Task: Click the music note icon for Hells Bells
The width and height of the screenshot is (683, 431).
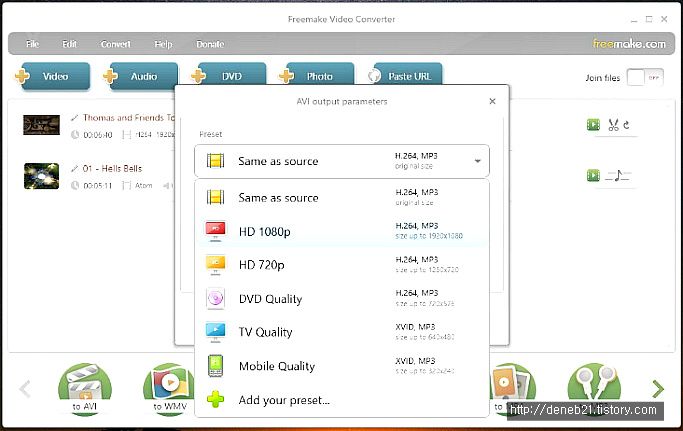Action: coord(618,176)
